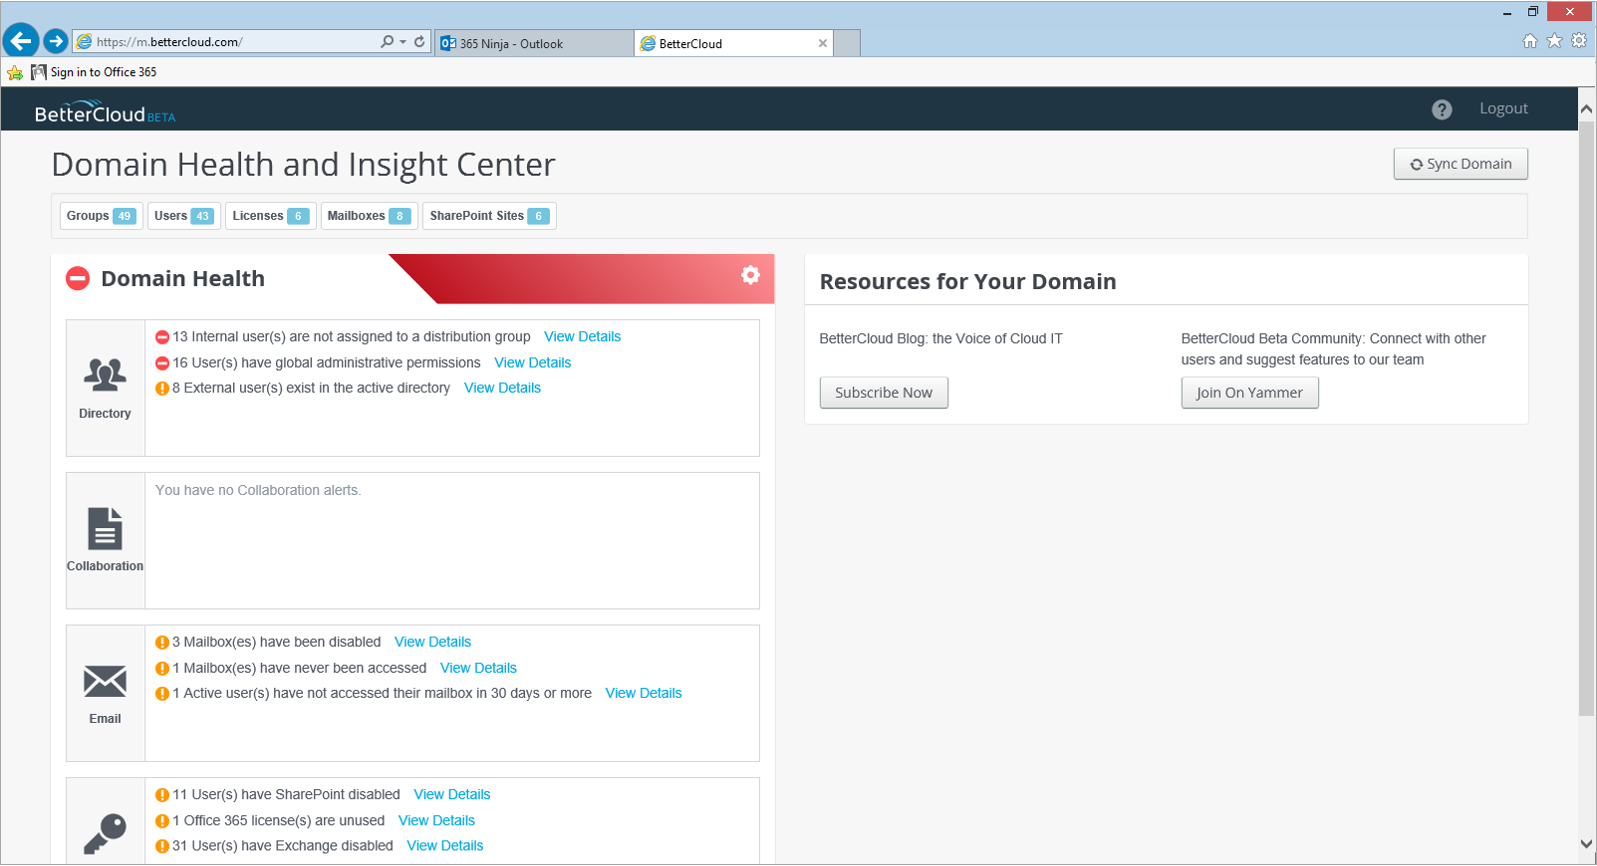
Task: Click the orange warning icon for 1 Active user
Action: click(162, 693)
